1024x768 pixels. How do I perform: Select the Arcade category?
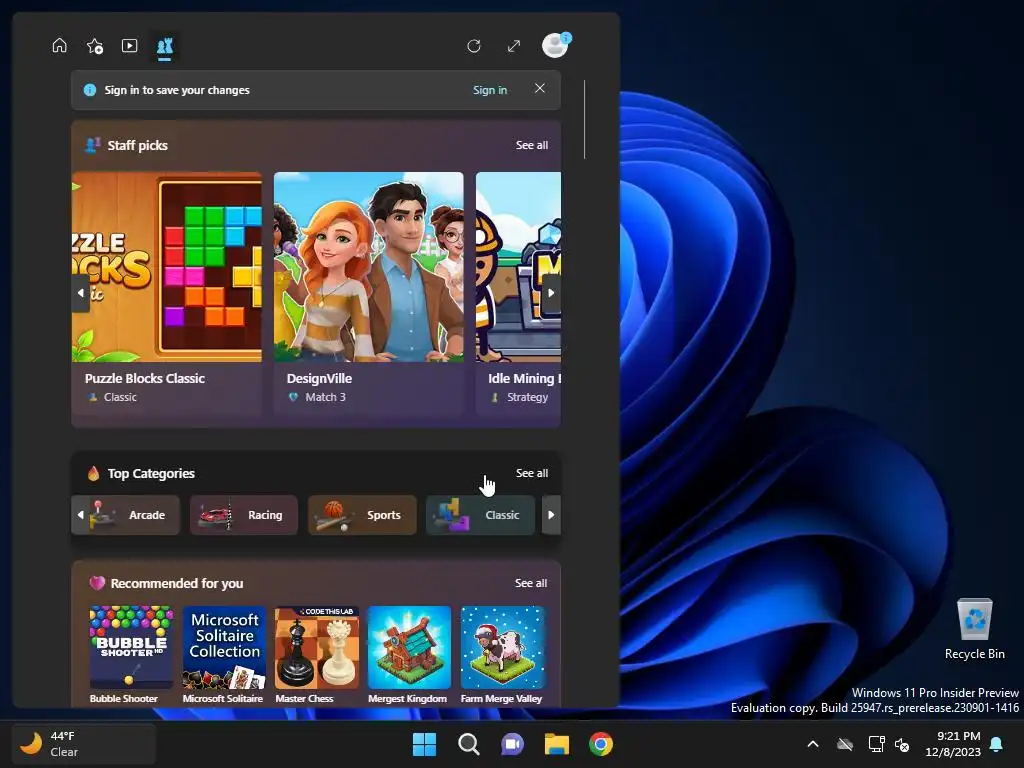pos(133,515)
